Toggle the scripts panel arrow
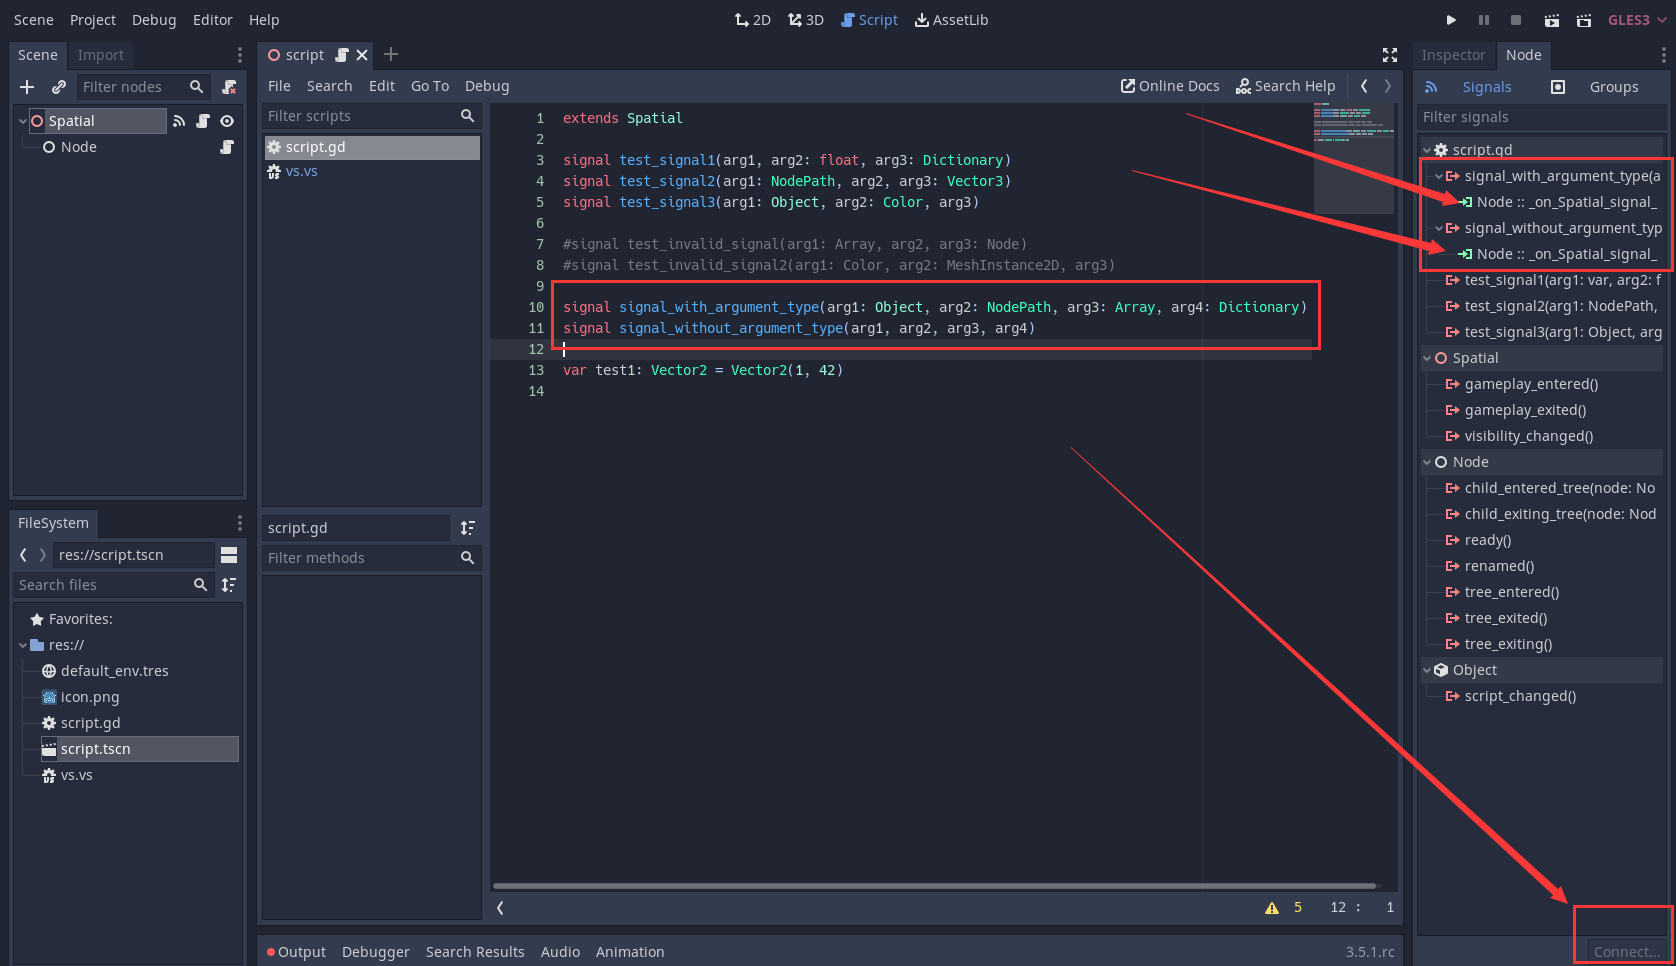Screen dimensions: 1676x966 pos(500,908)
